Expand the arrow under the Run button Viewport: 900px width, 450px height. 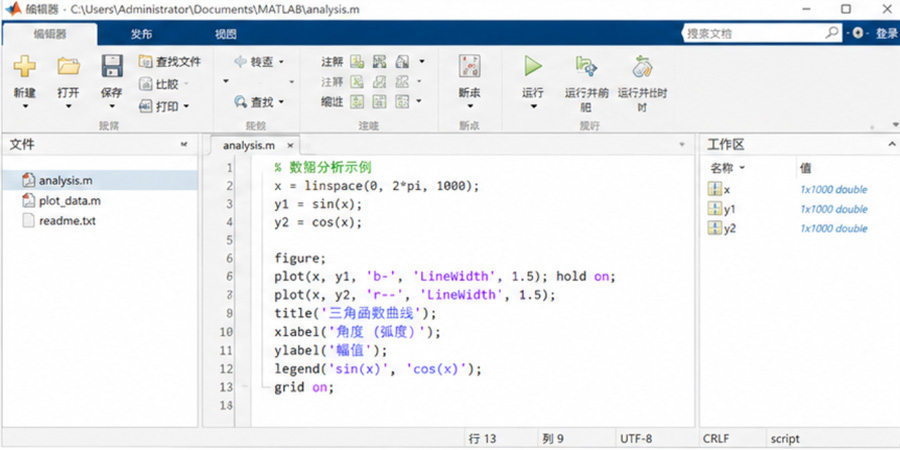coord(533,107)
